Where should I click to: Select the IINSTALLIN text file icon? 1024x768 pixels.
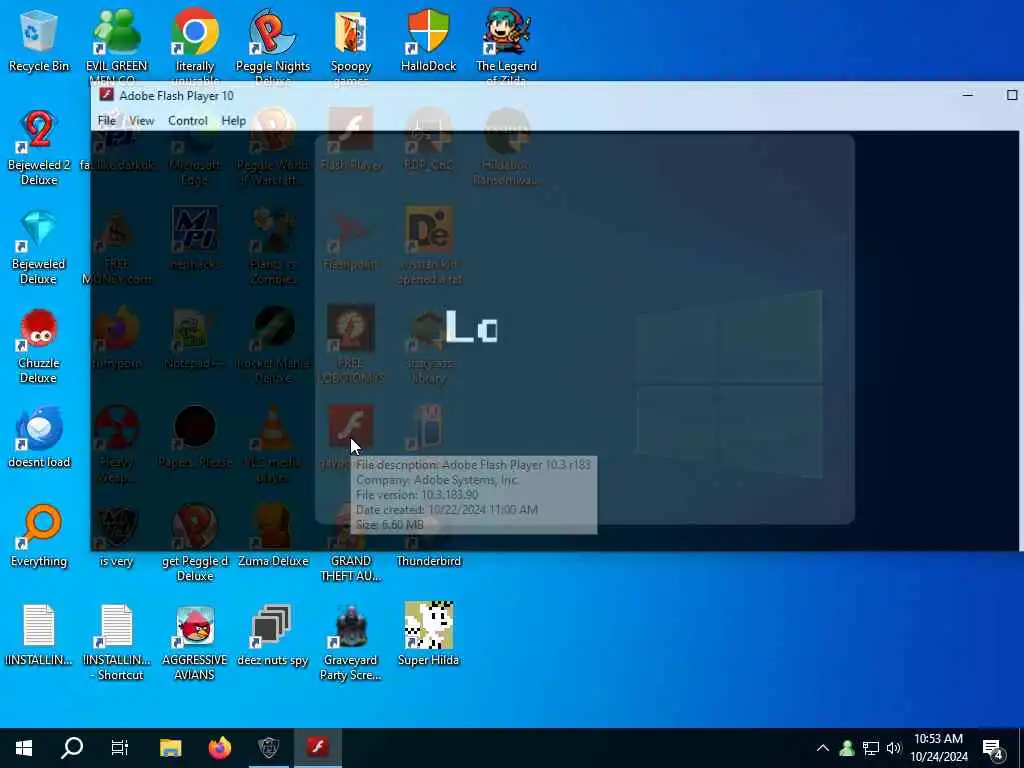[x=39, y=635]
